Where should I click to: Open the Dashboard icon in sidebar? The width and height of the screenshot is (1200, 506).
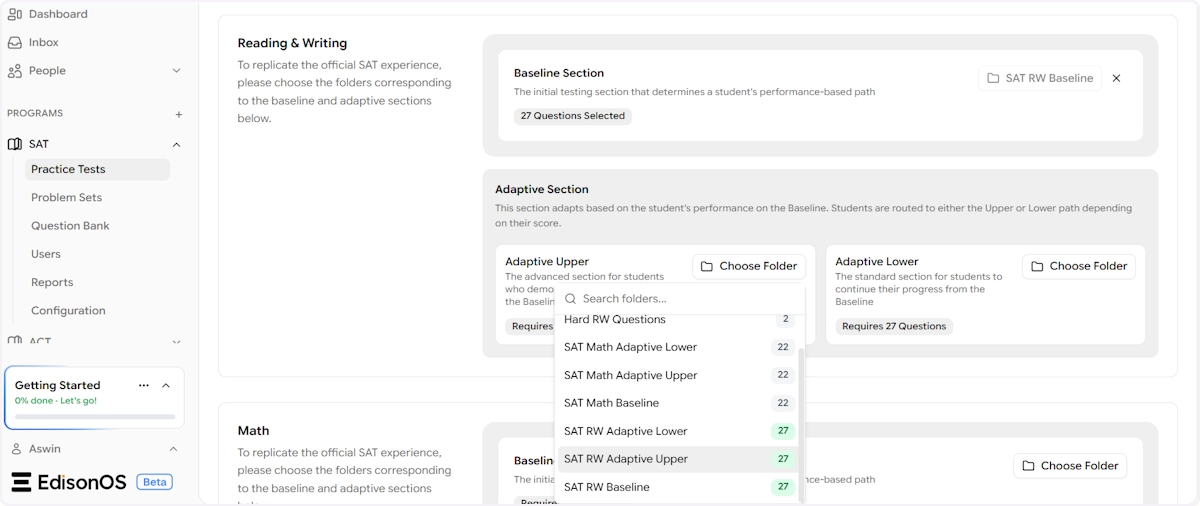pyautogui.click(x=15, y=14)
